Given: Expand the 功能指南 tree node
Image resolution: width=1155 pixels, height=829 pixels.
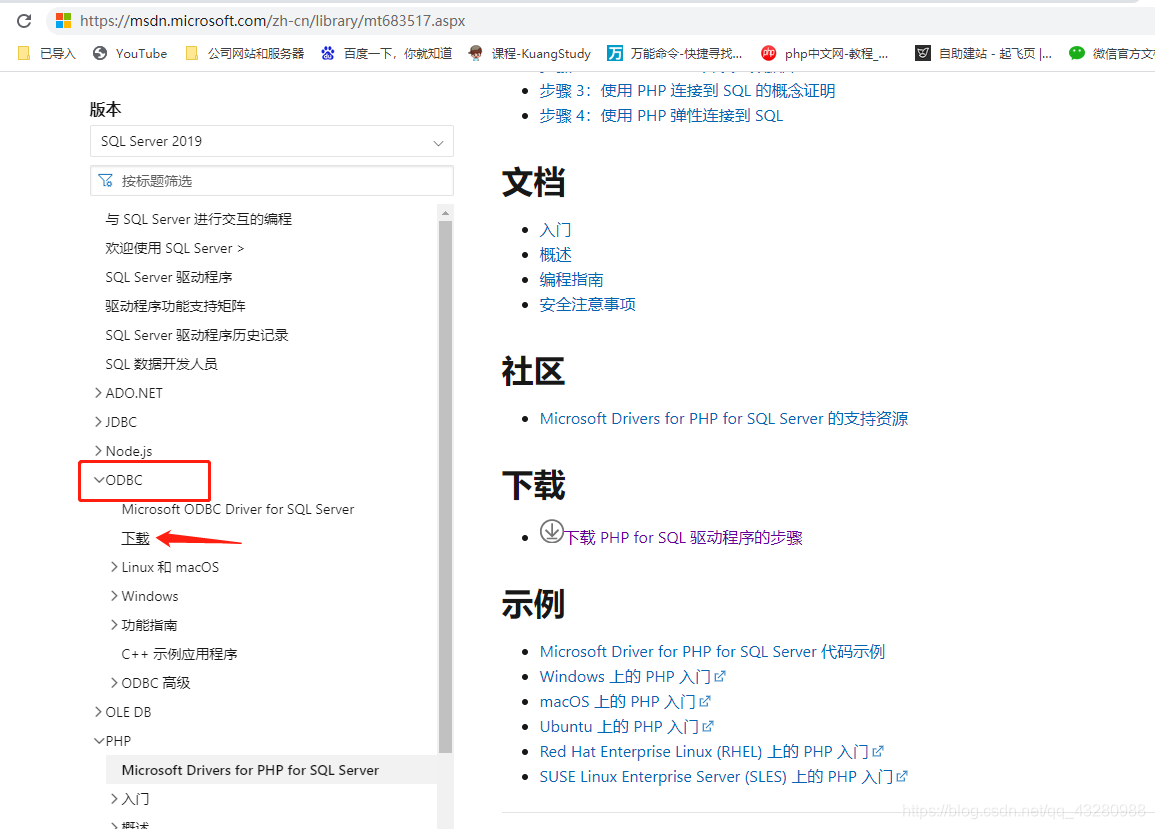Looking at the screenshot, I should (114, 625).
